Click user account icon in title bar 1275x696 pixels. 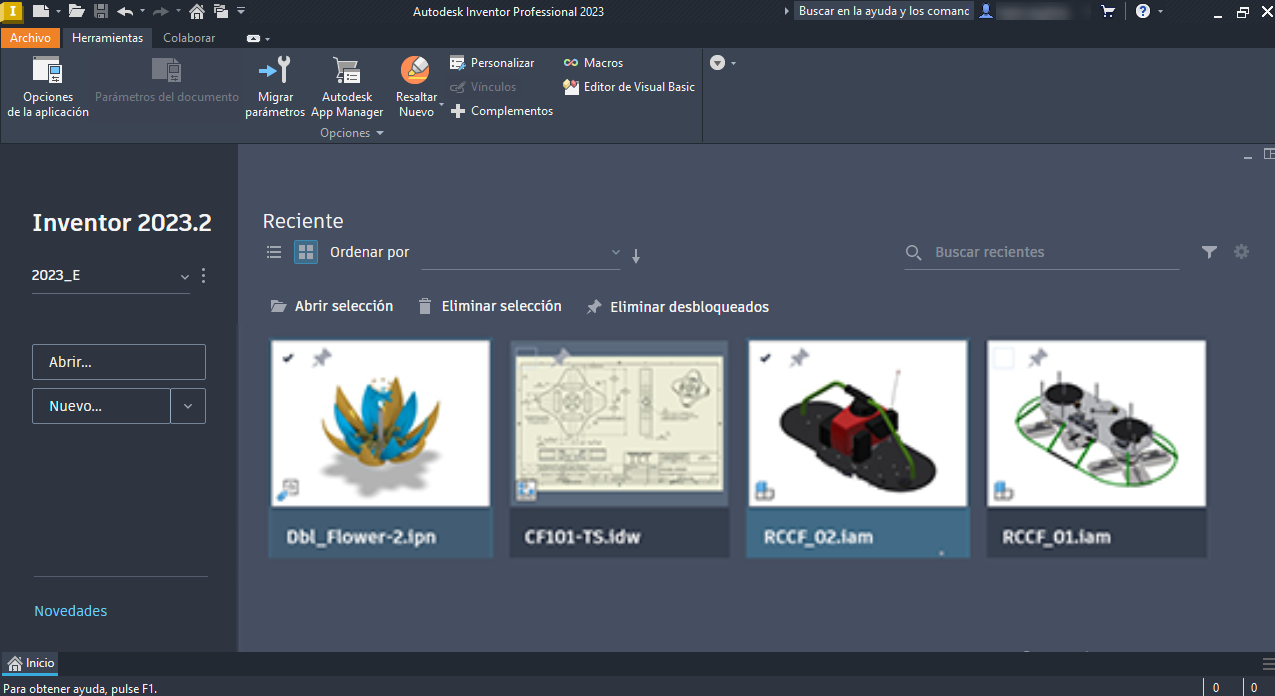(x=987, y=11)
